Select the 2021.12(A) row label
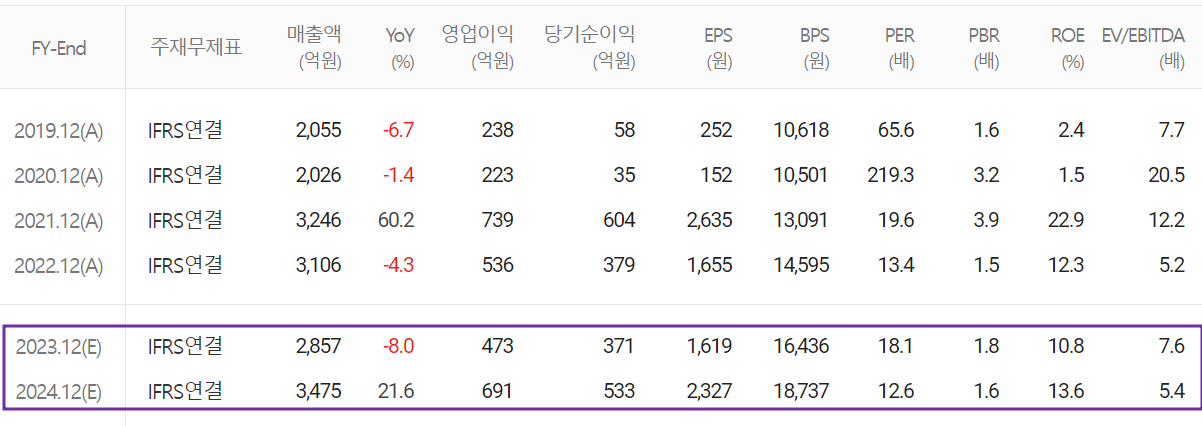The height and width of the screenshot is (426, 1202). pos(58,220)
